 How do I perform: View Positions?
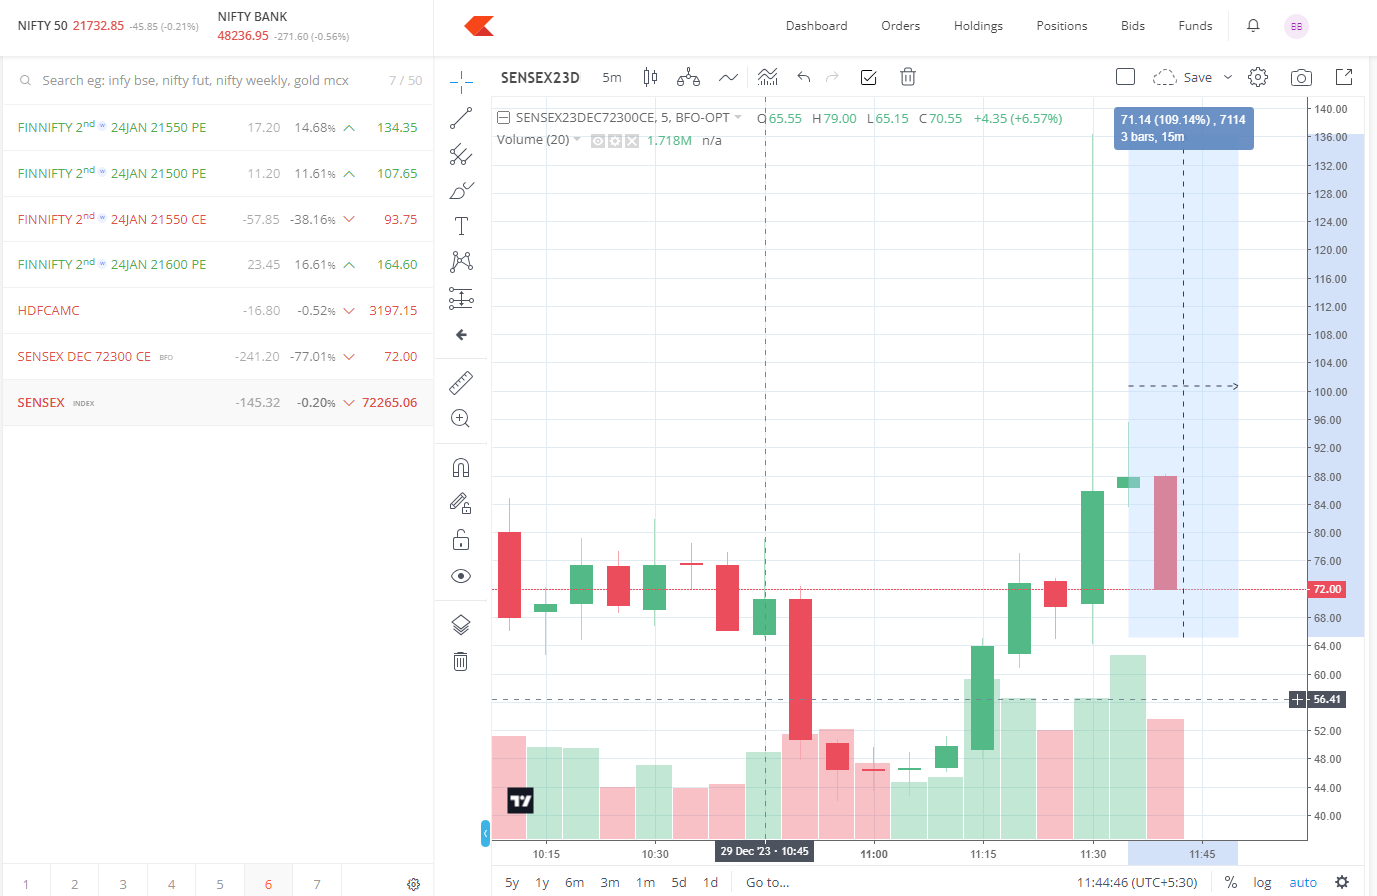click(1061, 26)
